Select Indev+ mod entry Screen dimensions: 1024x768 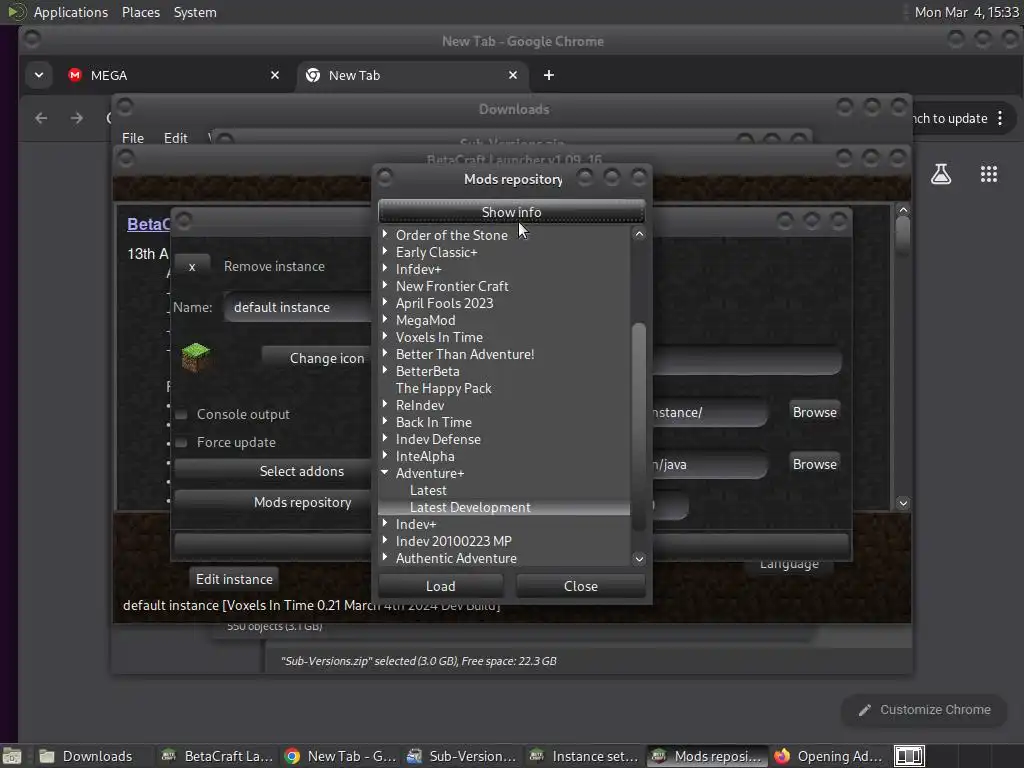tap(415, 524)
